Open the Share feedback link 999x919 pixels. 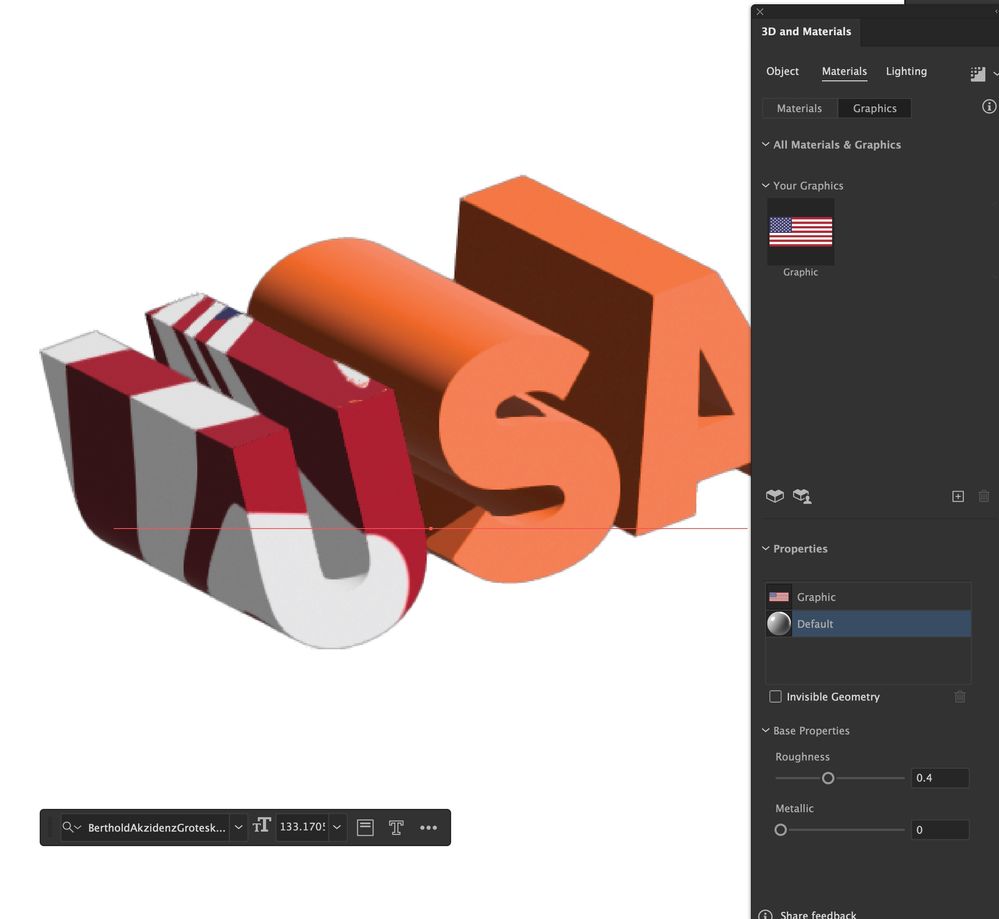pos(818,915)
